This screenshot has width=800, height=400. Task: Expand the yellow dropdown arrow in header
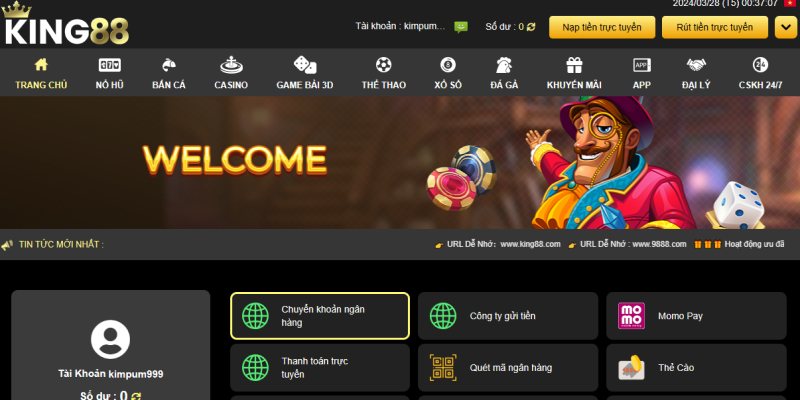785,27
